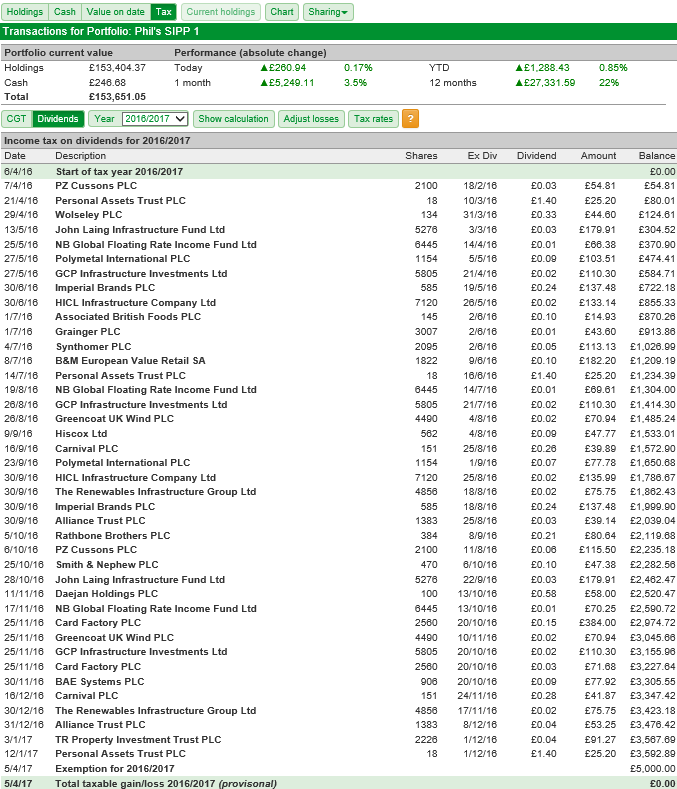This screenshot has height=789, width=677.
Task: Click YTD change £1,288.43
Action: 543,67
